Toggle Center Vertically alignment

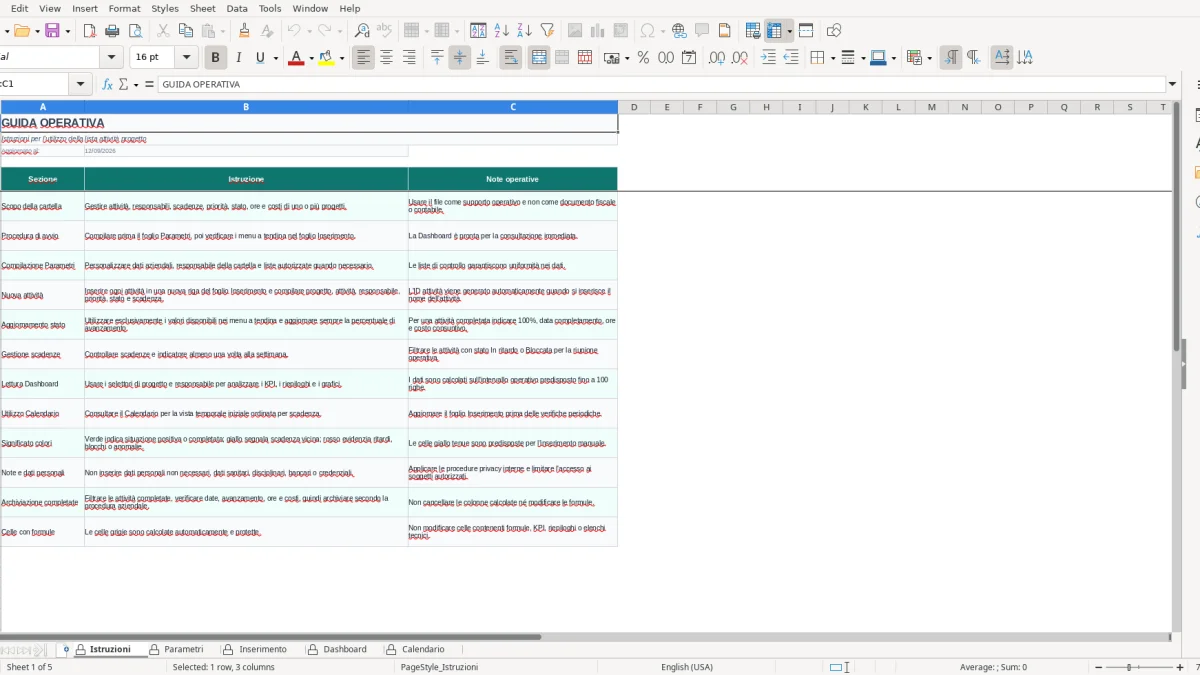coord(460,58)
